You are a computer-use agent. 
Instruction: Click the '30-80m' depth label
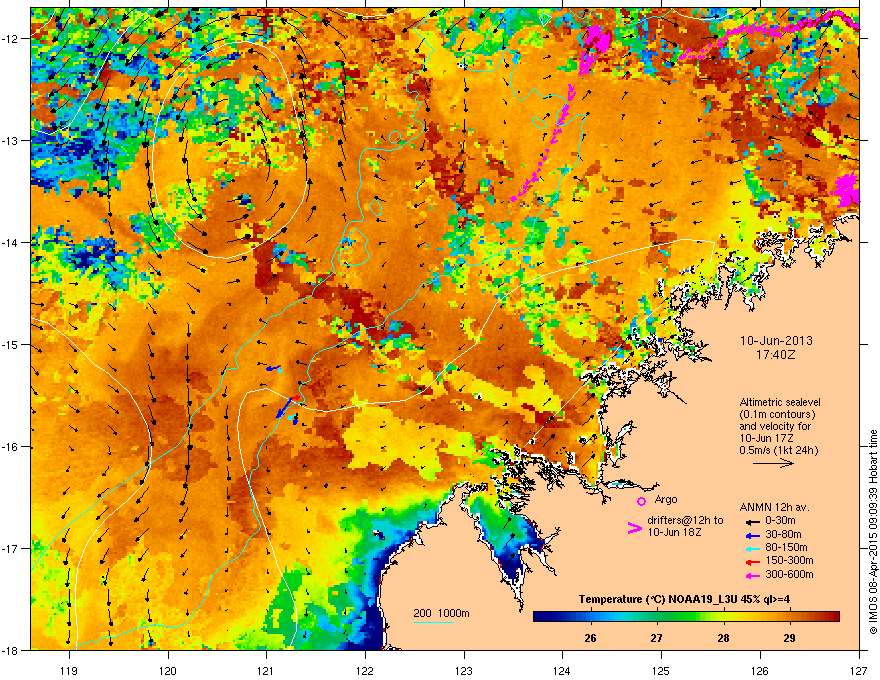(783, 534)
